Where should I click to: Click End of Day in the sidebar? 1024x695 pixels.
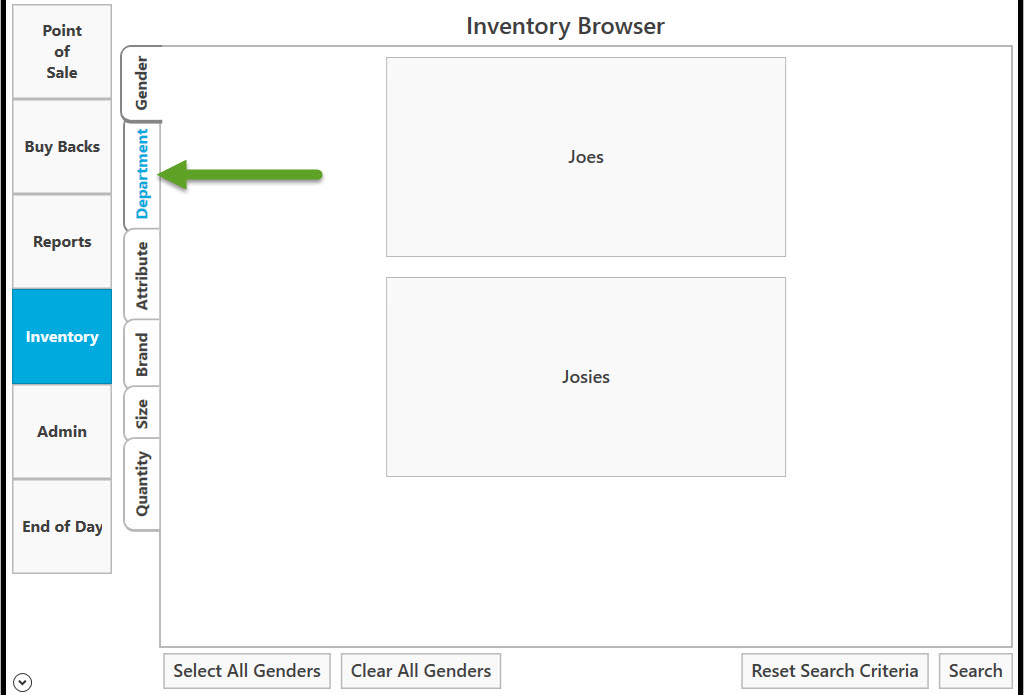click(62, 527)
